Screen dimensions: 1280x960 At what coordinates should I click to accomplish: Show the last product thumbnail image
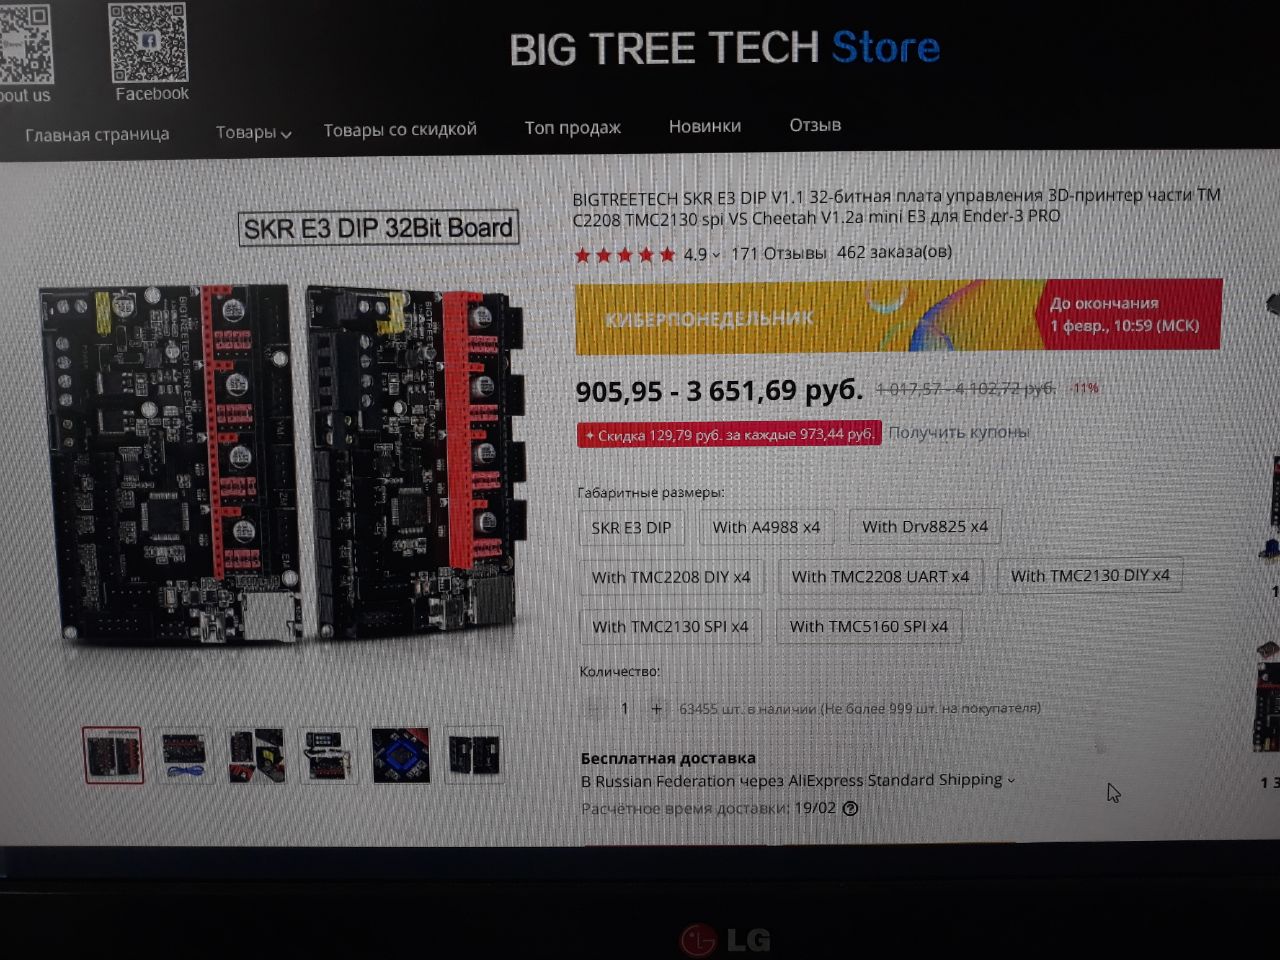pos(473,755)
